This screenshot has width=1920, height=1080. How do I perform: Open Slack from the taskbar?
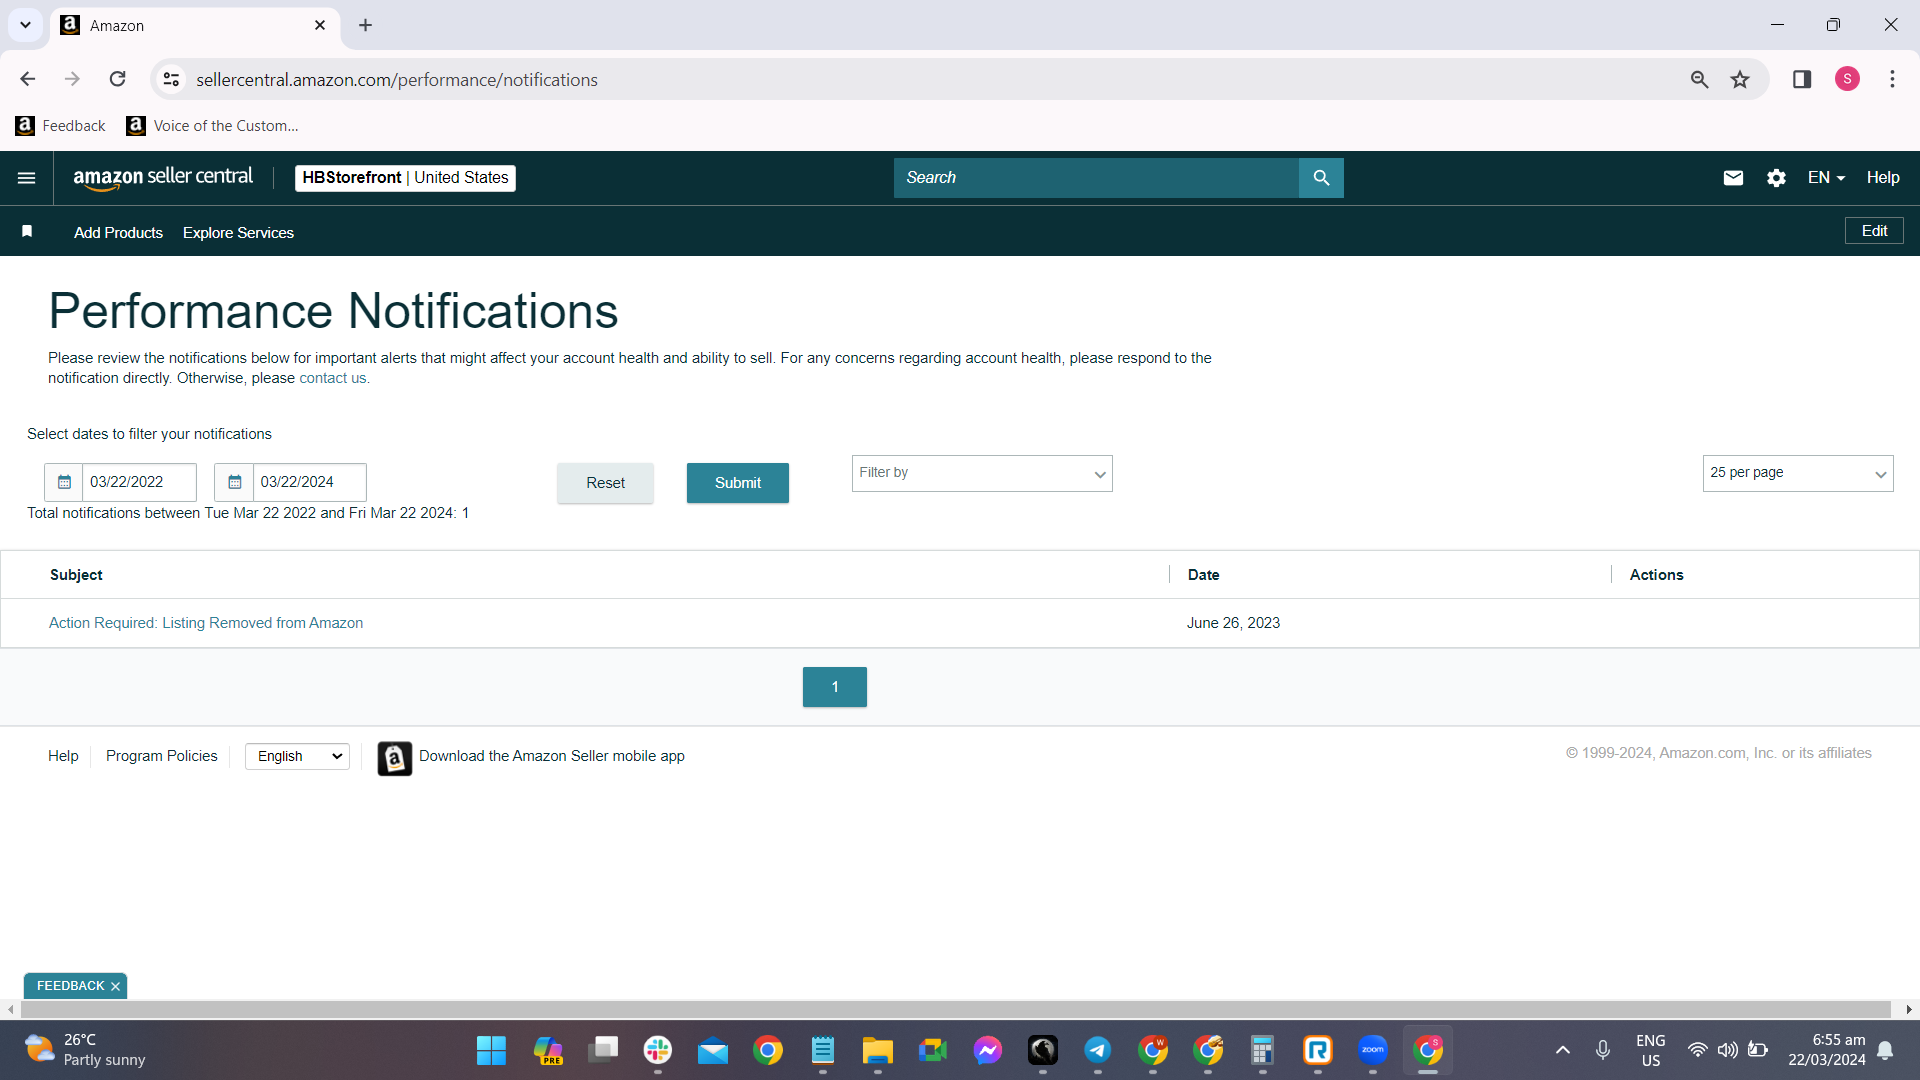(658, 1050)
